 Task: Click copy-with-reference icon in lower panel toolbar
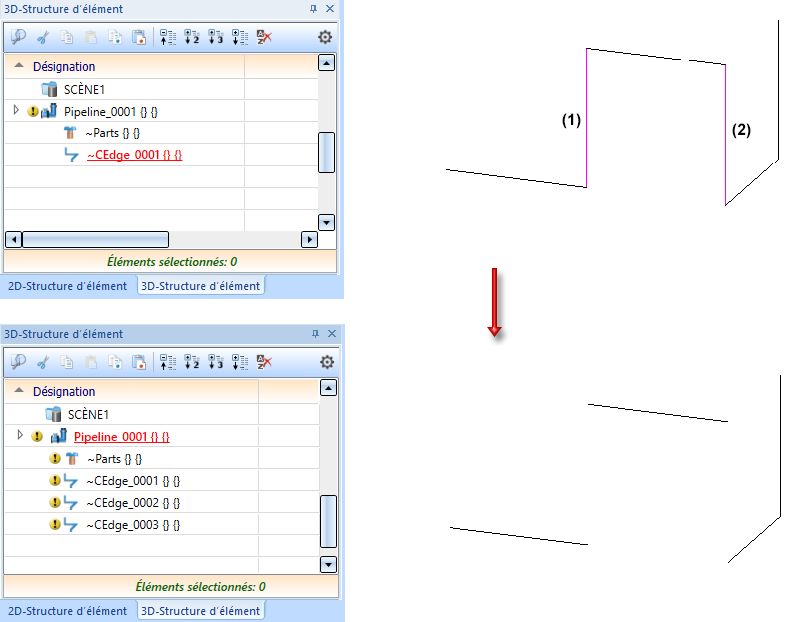pyautogui.click(x=115, y=362)
